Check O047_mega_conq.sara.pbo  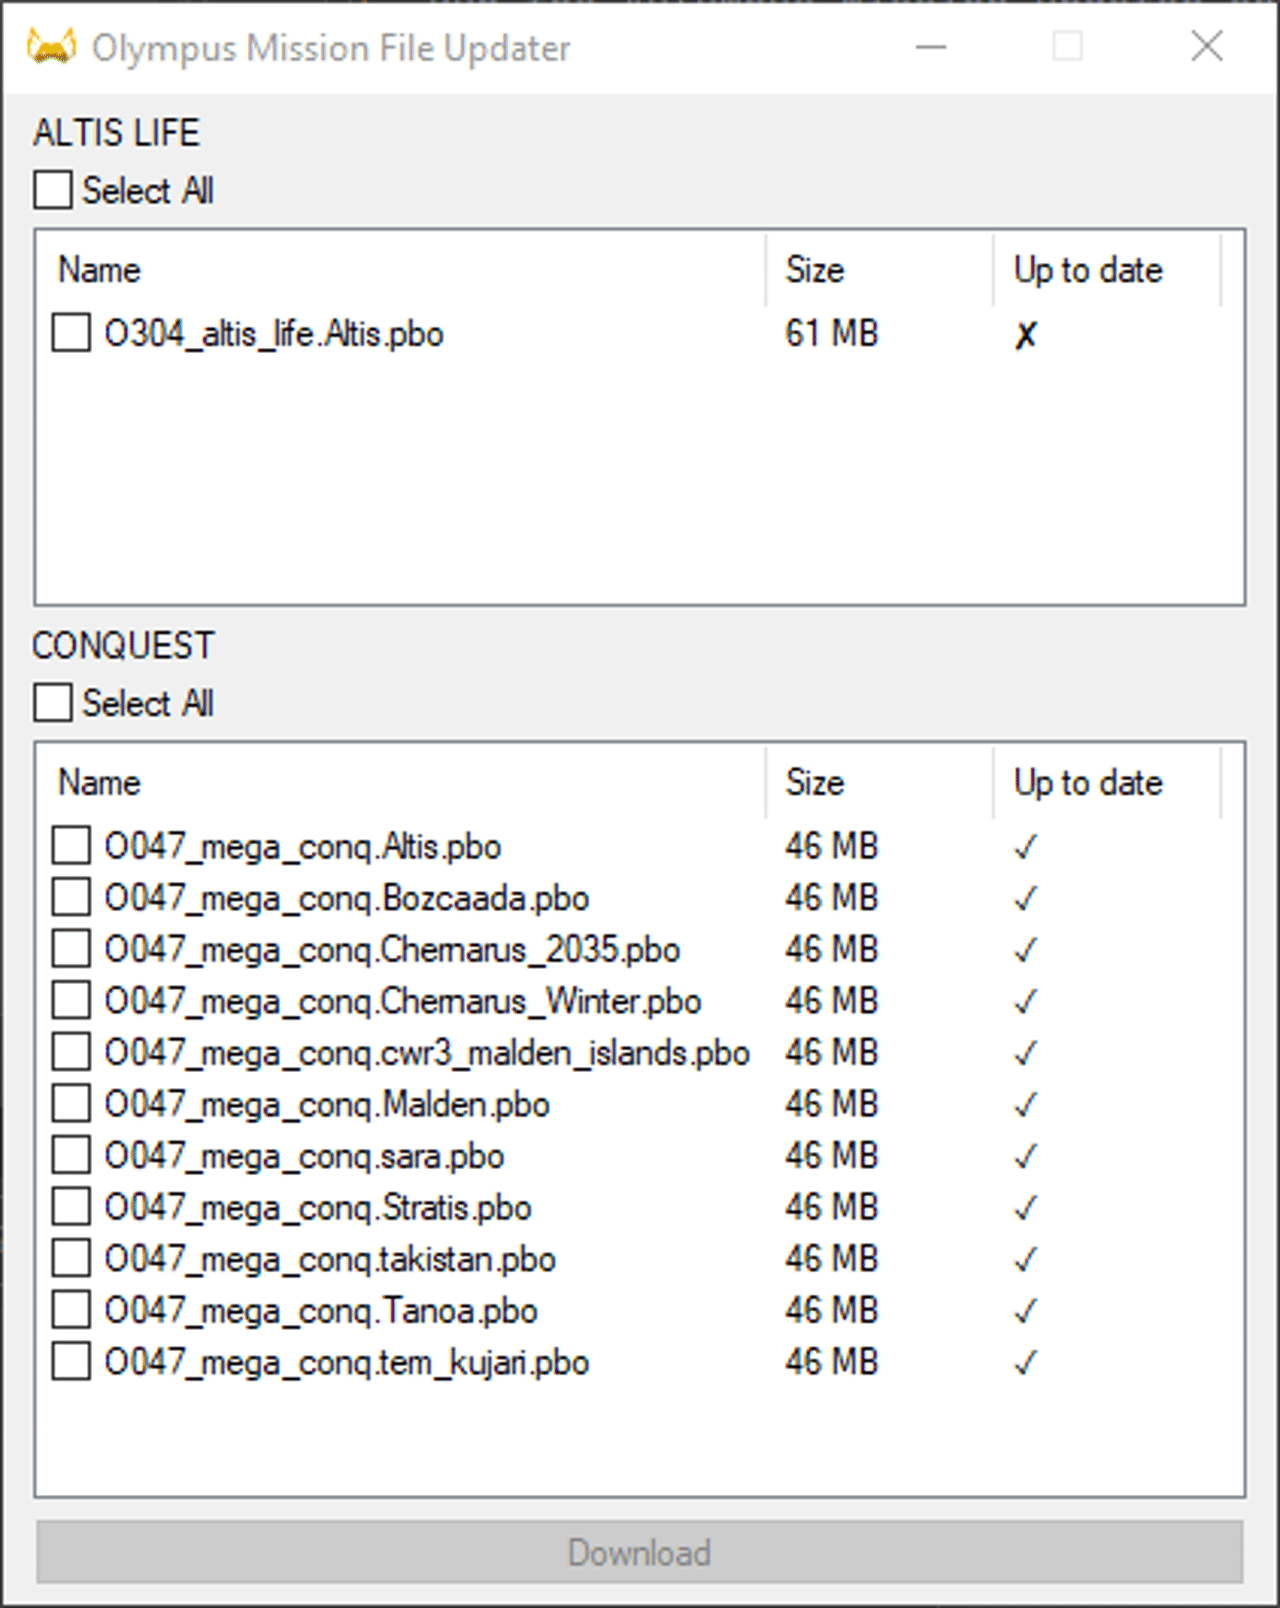[70, 1155]
